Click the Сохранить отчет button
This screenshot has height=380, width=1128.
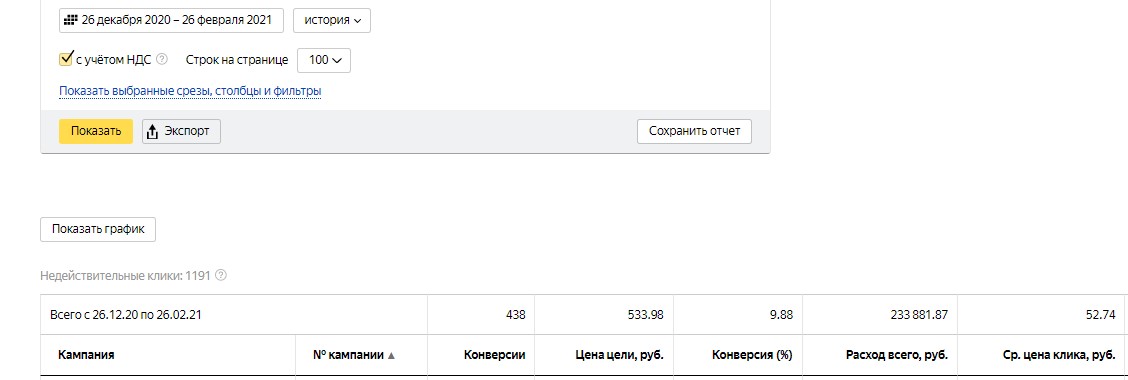(694, 132)
